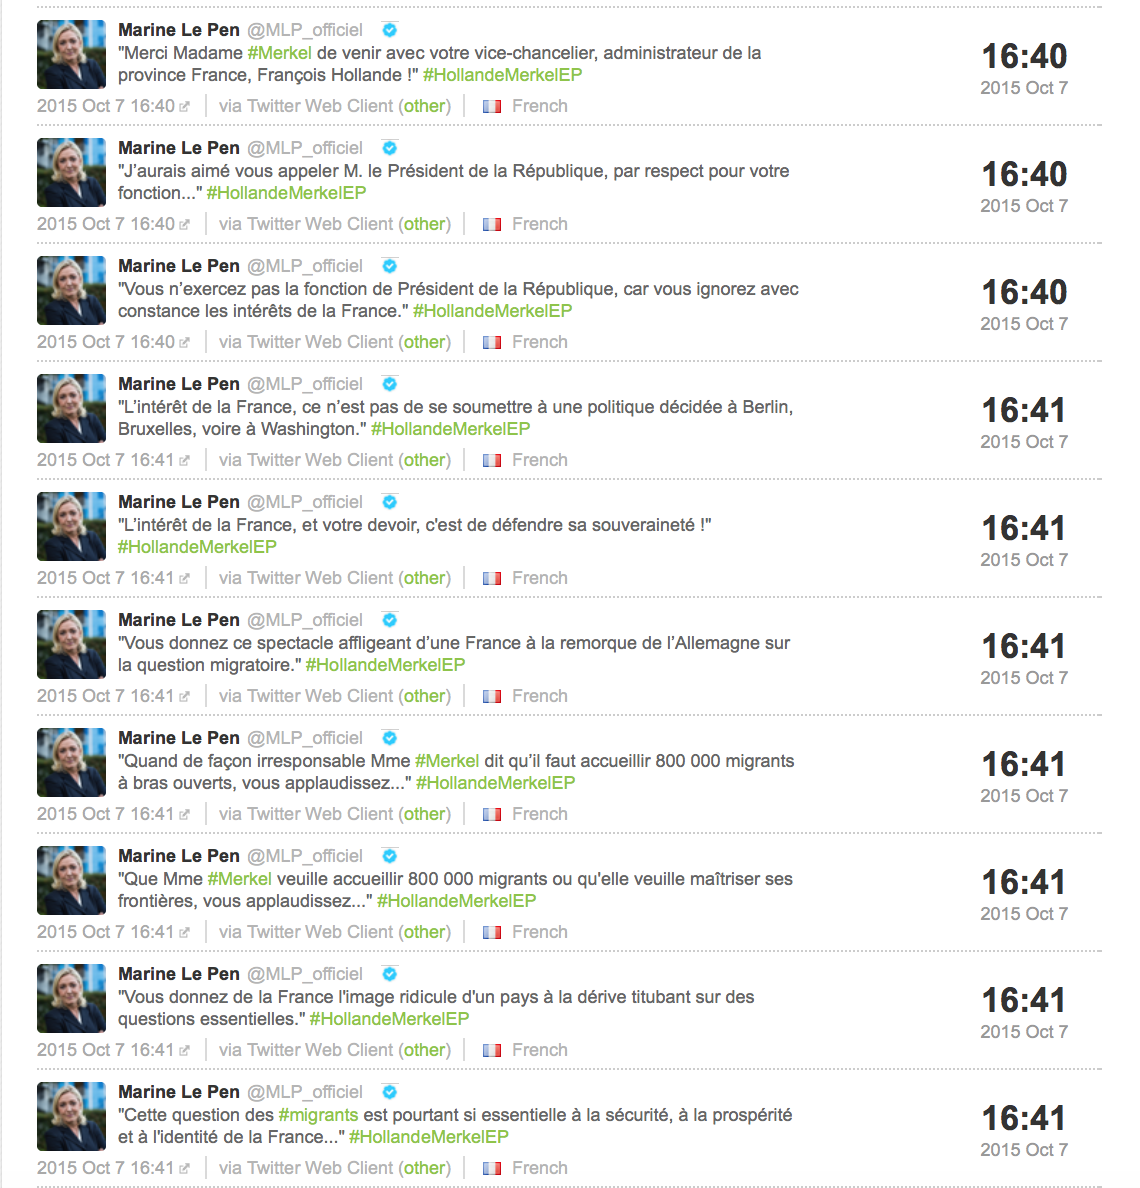Open external link icon on 'Bruxelles, voire à Washington' tweet

tap(184, 461)
